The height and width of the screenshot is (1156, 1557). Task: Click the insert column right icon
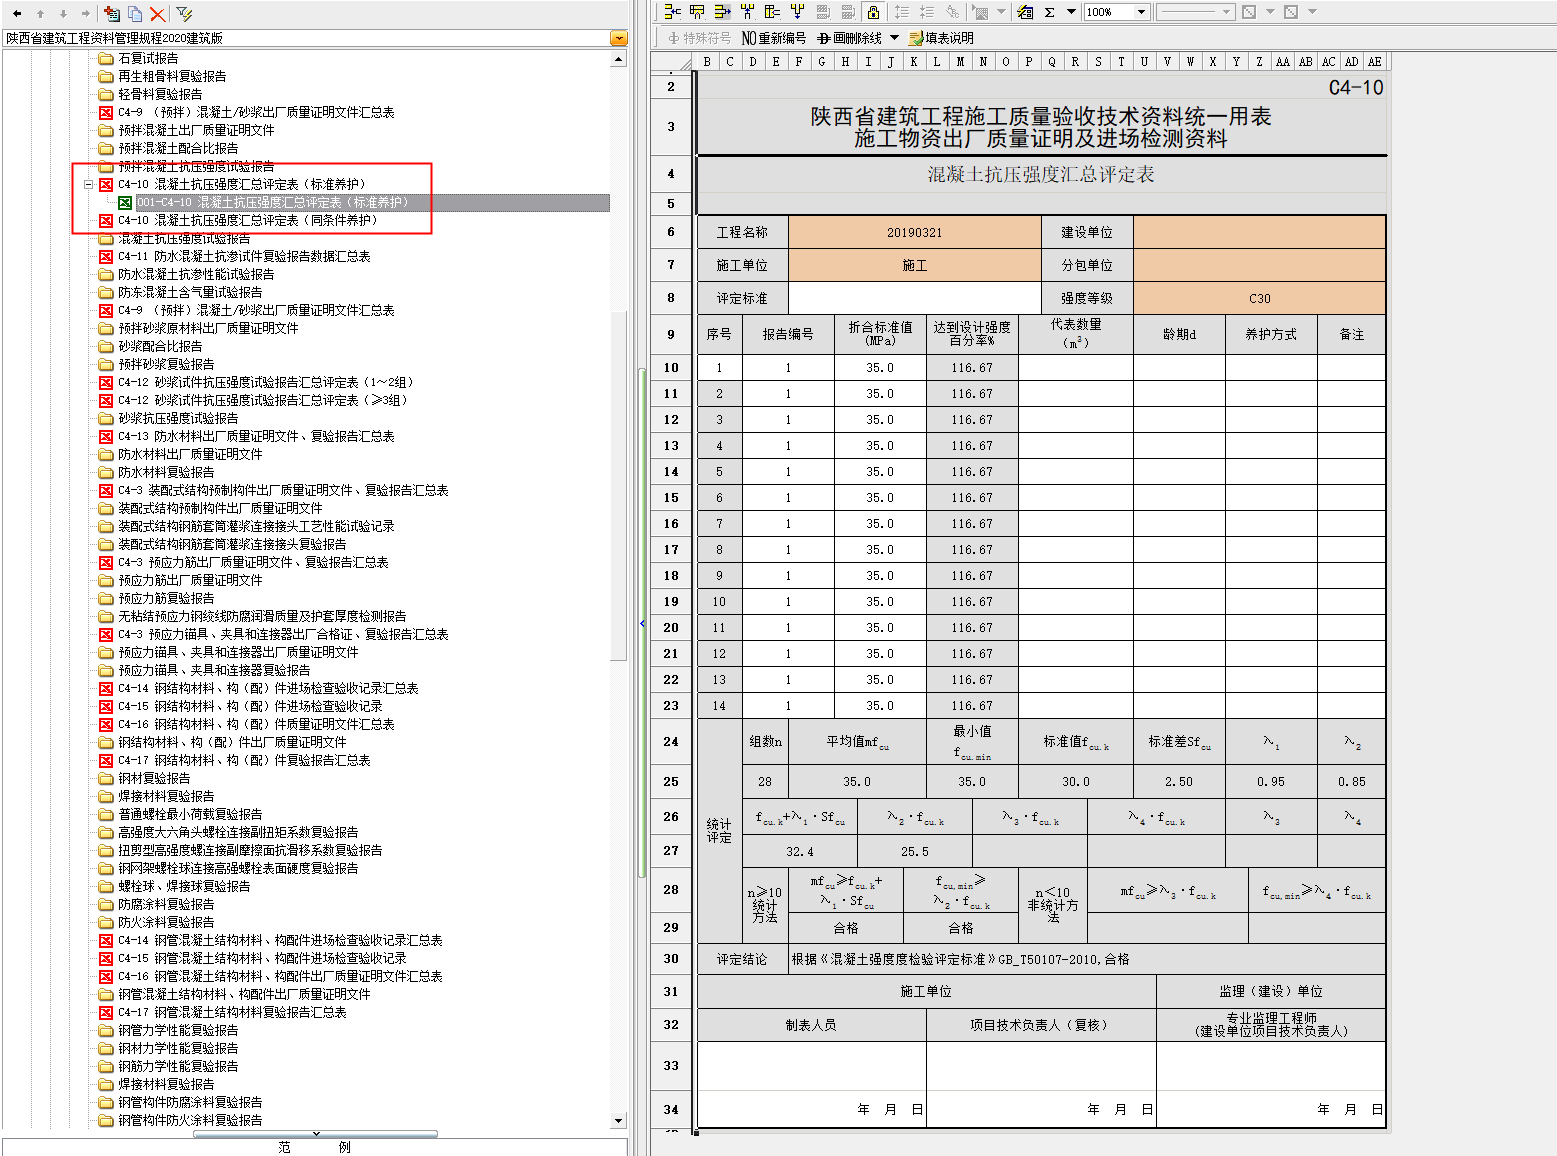(x=722, y=12)
